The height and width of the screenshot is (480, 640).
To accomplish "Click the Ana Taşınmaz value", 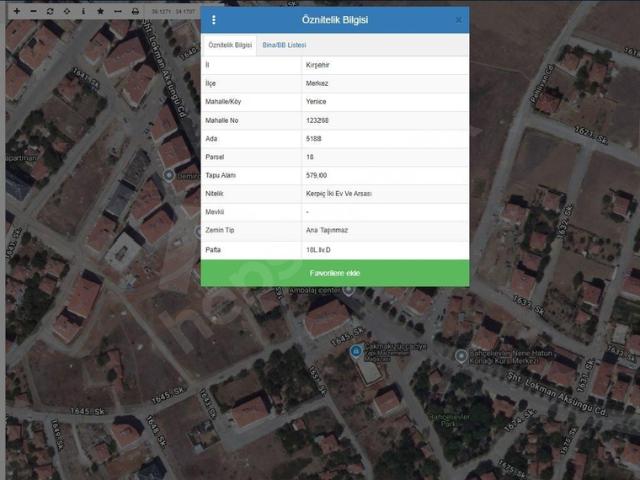I will click(x=327, y=230).
